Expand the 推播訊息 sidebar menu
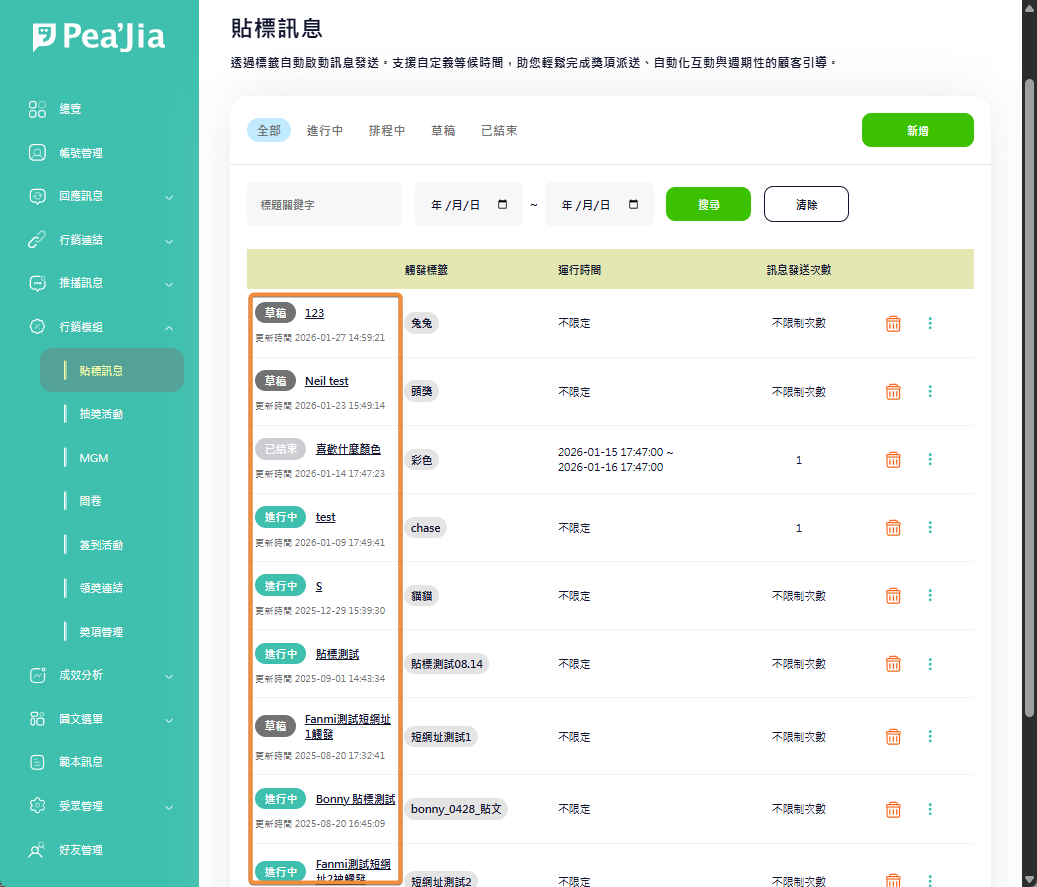The image size is (1037, 887). click(x=168, y=284)
